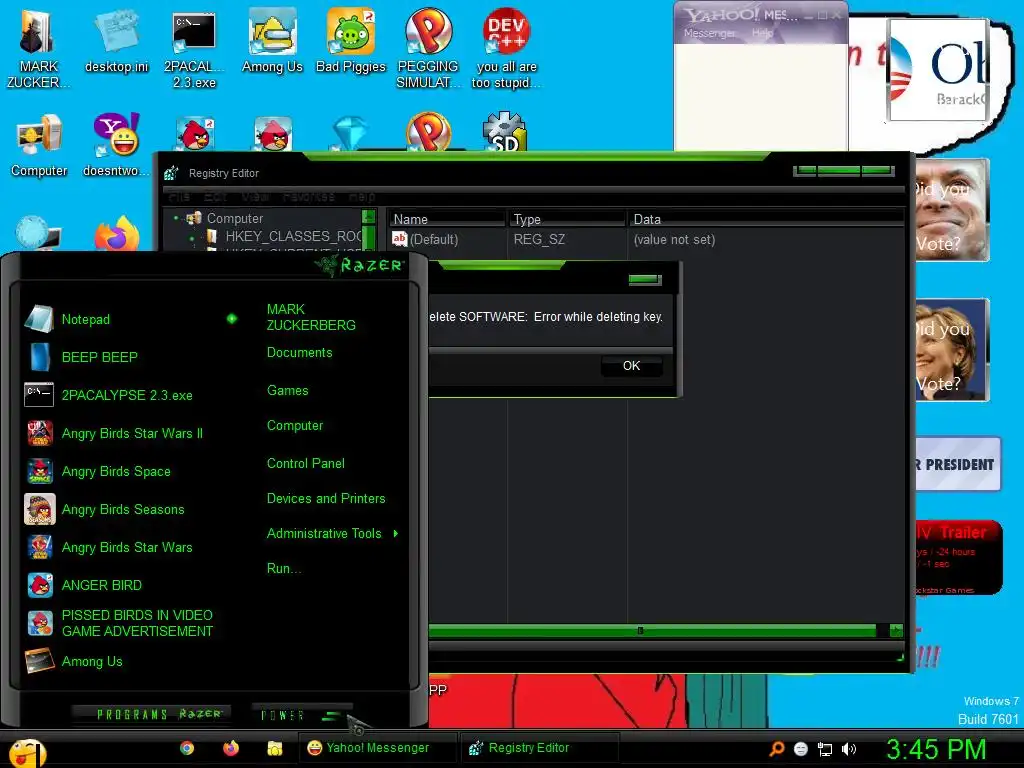Launch BEEP BEEP from the start menu
Viewport: 1024px width, 768px height.
pyautogui.click(x=99, y=357)
